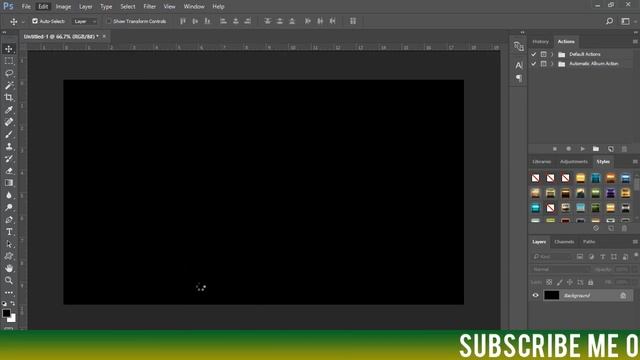This screenshot has height=360, width=640.
Task: Close the Untitled-1 document tab
Action: 104,36
